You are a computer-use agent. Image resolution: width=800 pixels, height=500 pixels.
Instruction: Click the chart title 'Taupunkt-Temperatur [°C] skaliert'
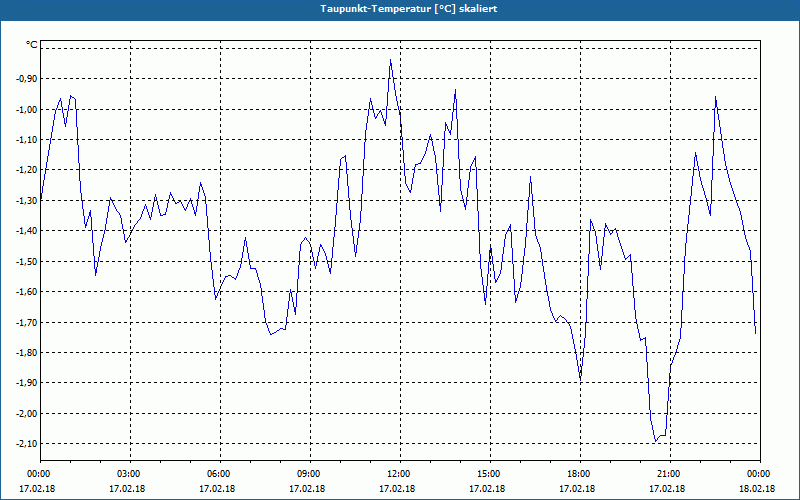click(409, 9)
